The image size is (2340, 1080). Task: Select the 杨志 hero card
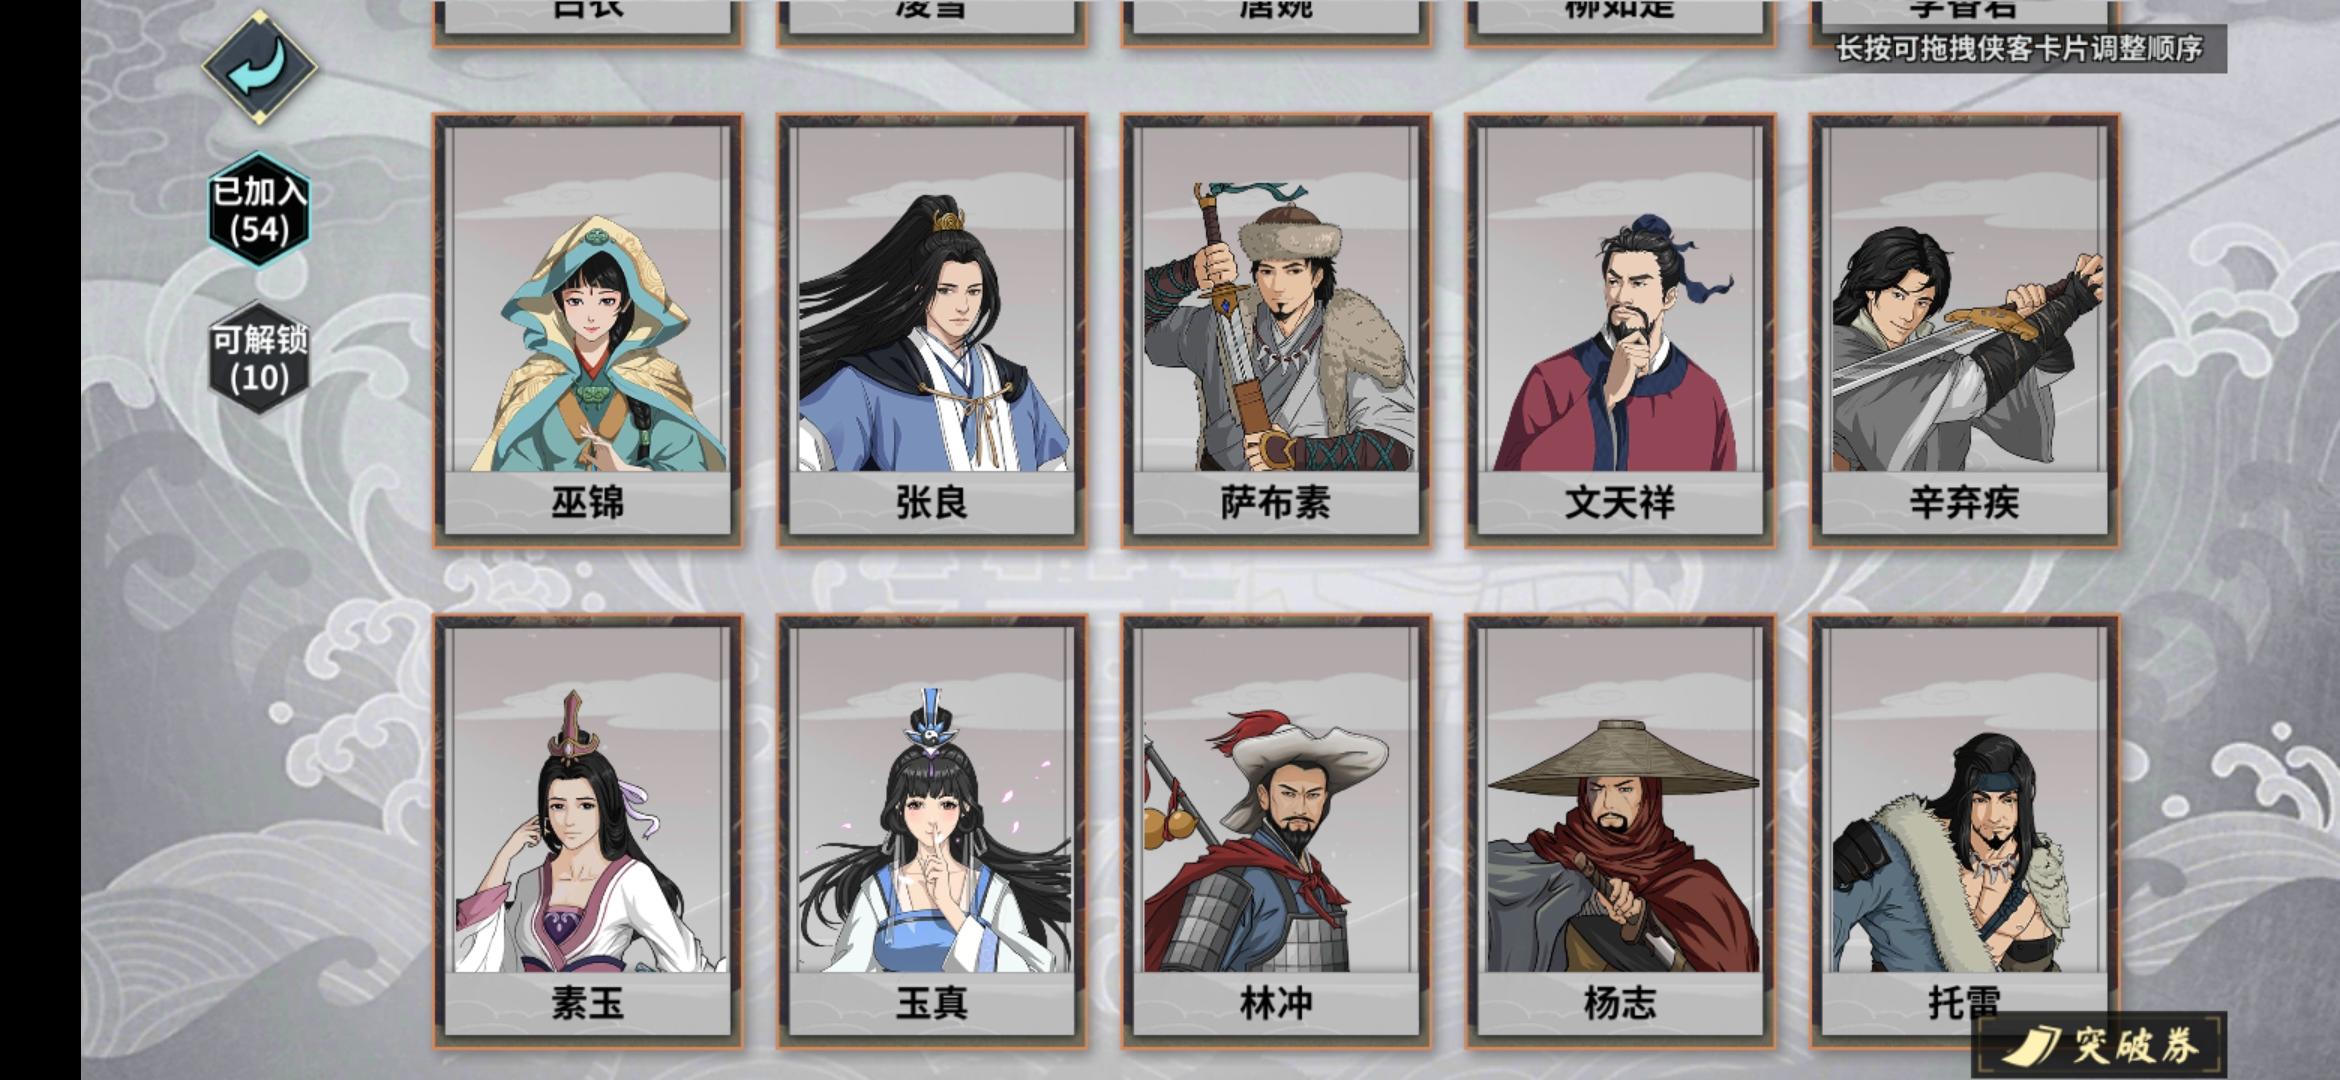[x=1620, y=830]
